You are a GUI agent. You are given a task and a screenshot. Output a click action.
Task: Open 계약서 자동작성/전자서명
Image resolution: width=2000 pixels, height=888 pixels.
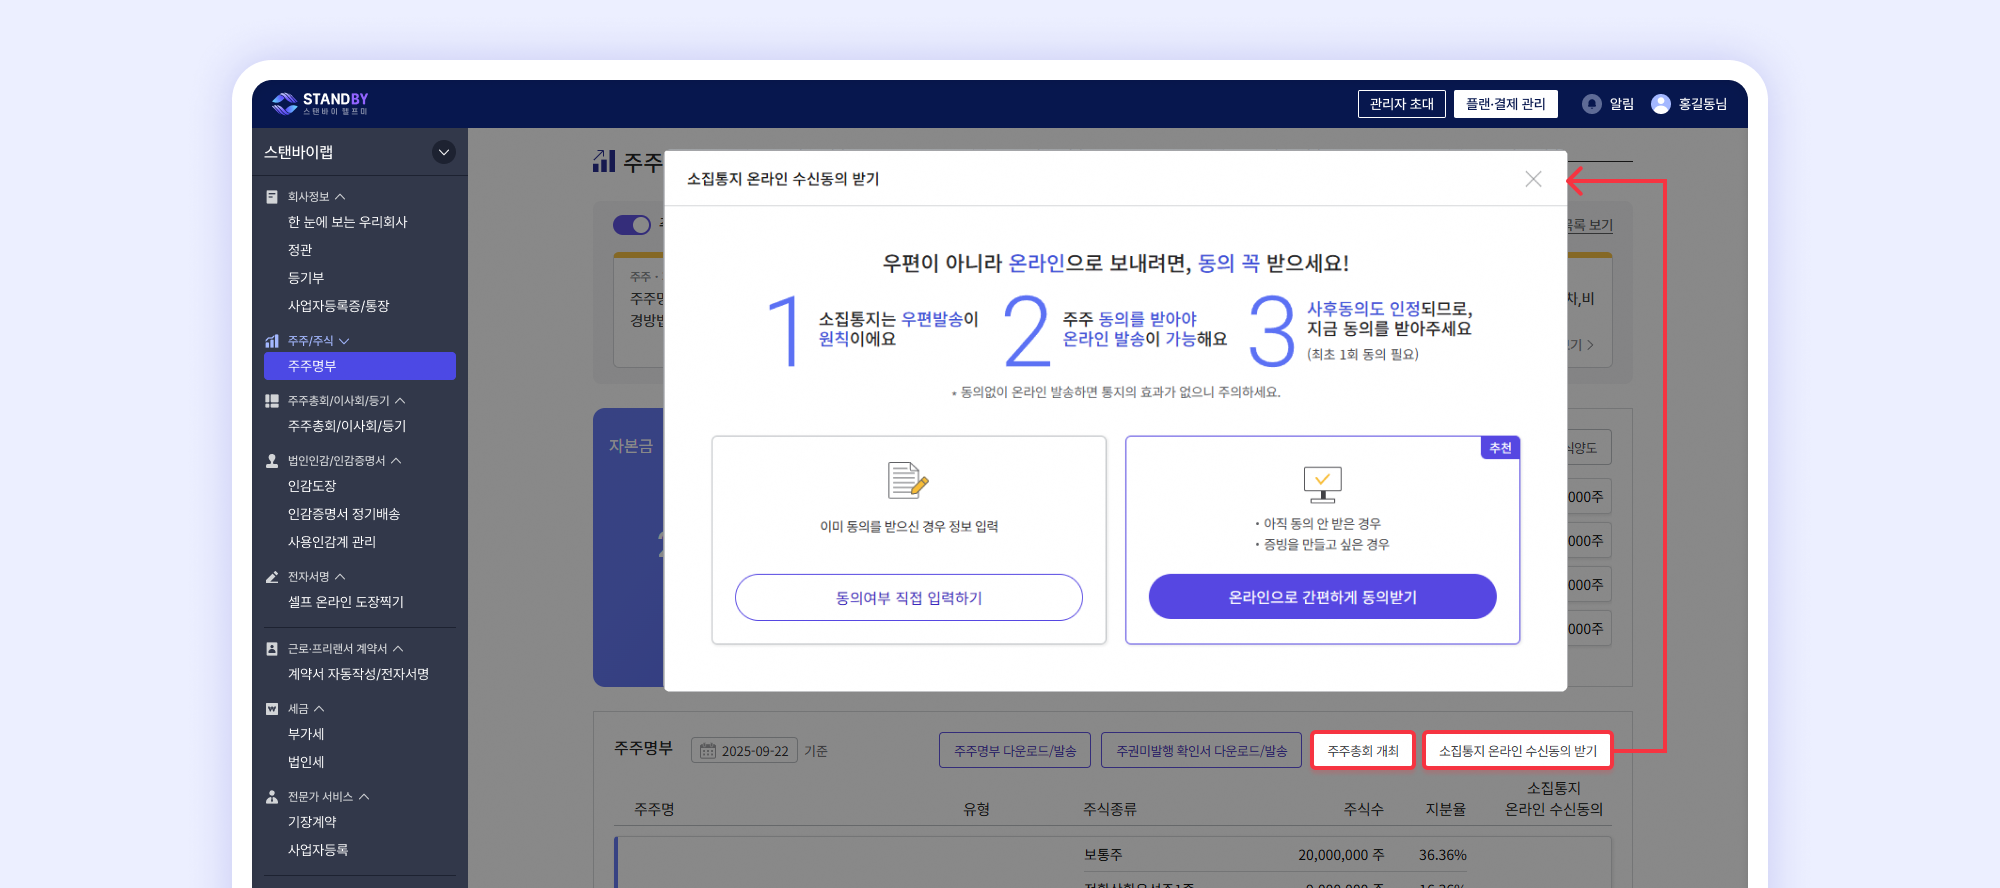358,674
